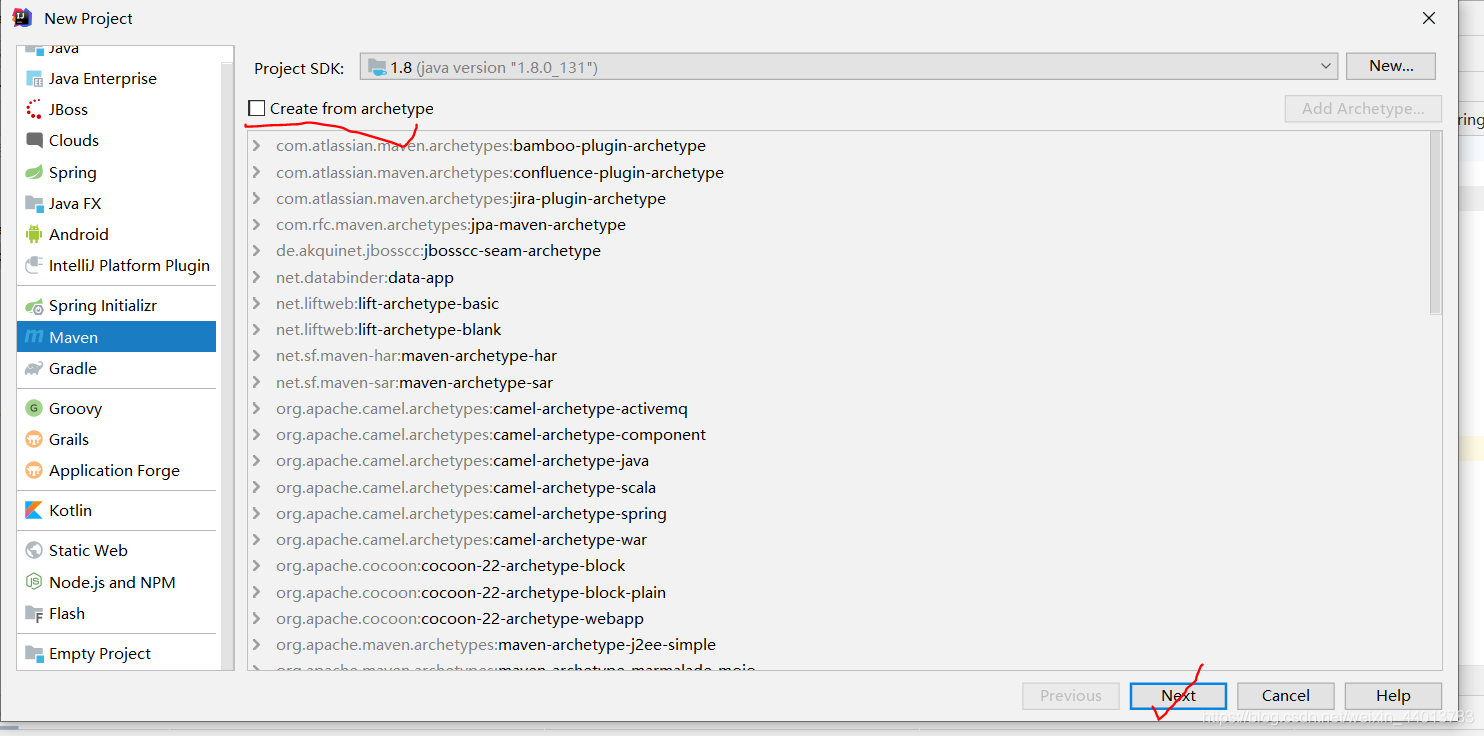Image resolution: width=1484 pixels, height=736 pixels.
Task: Click the IntelliJ Platform Plugin icon
Action: (x=34, y=266)
